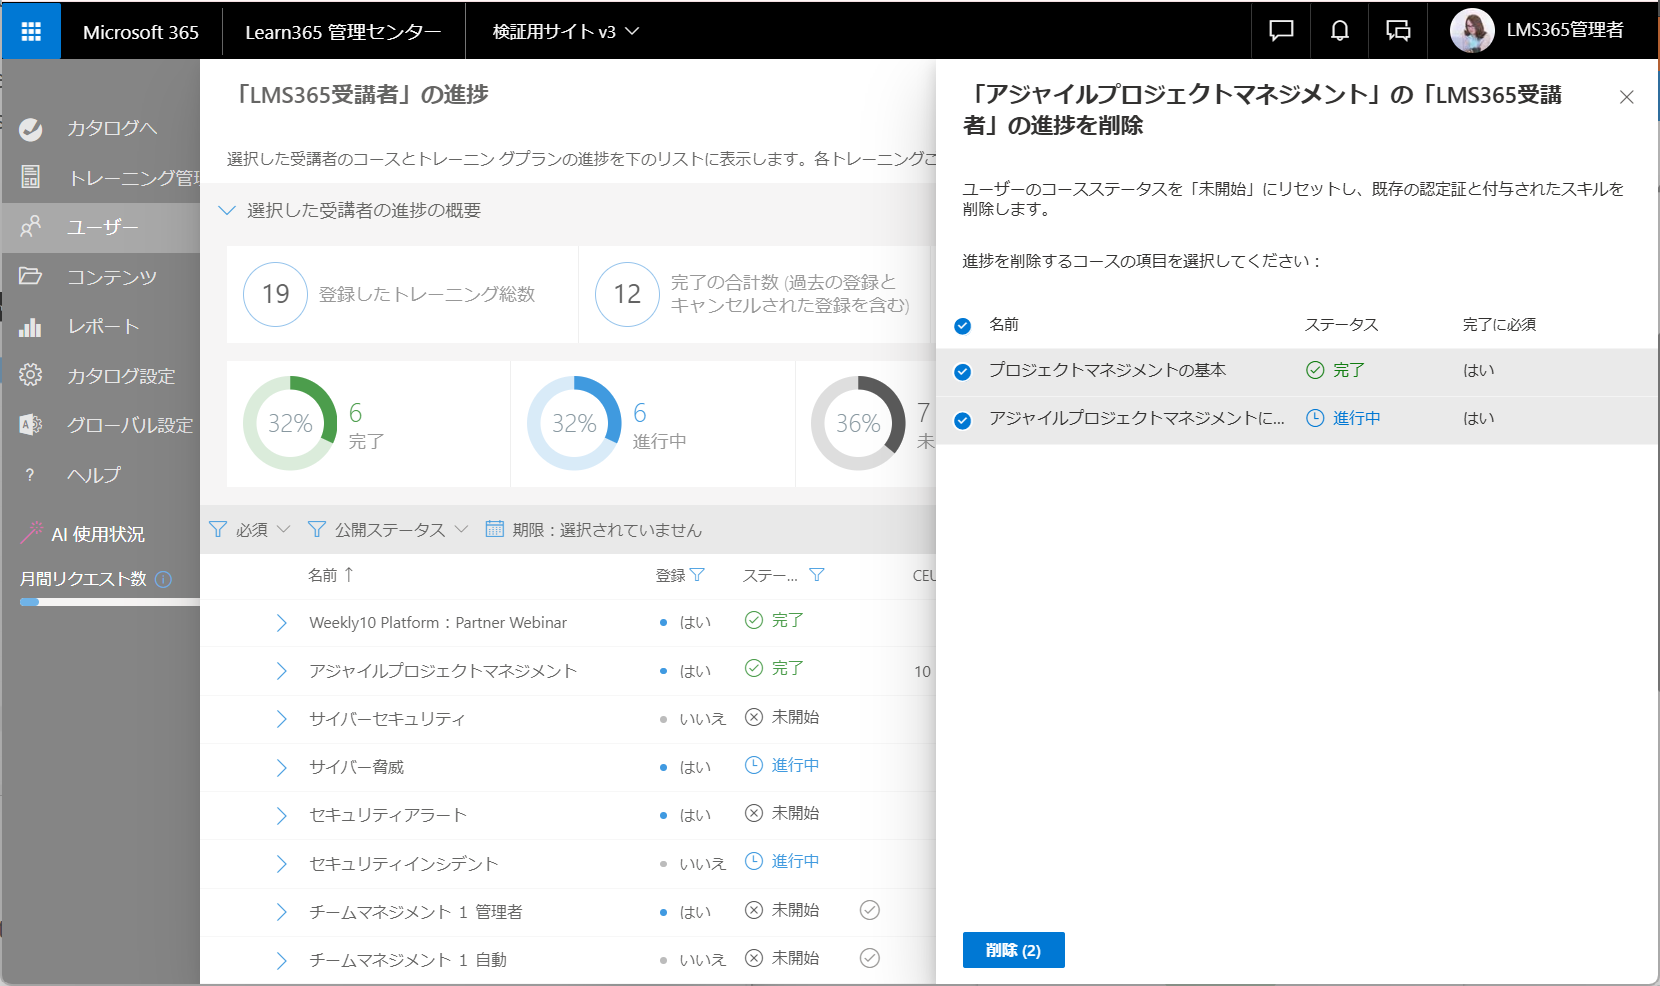This screenshot has width=1660, height=986.
Task: Open the 必須 filter dropdown arrow
Action: pos(283,529)
